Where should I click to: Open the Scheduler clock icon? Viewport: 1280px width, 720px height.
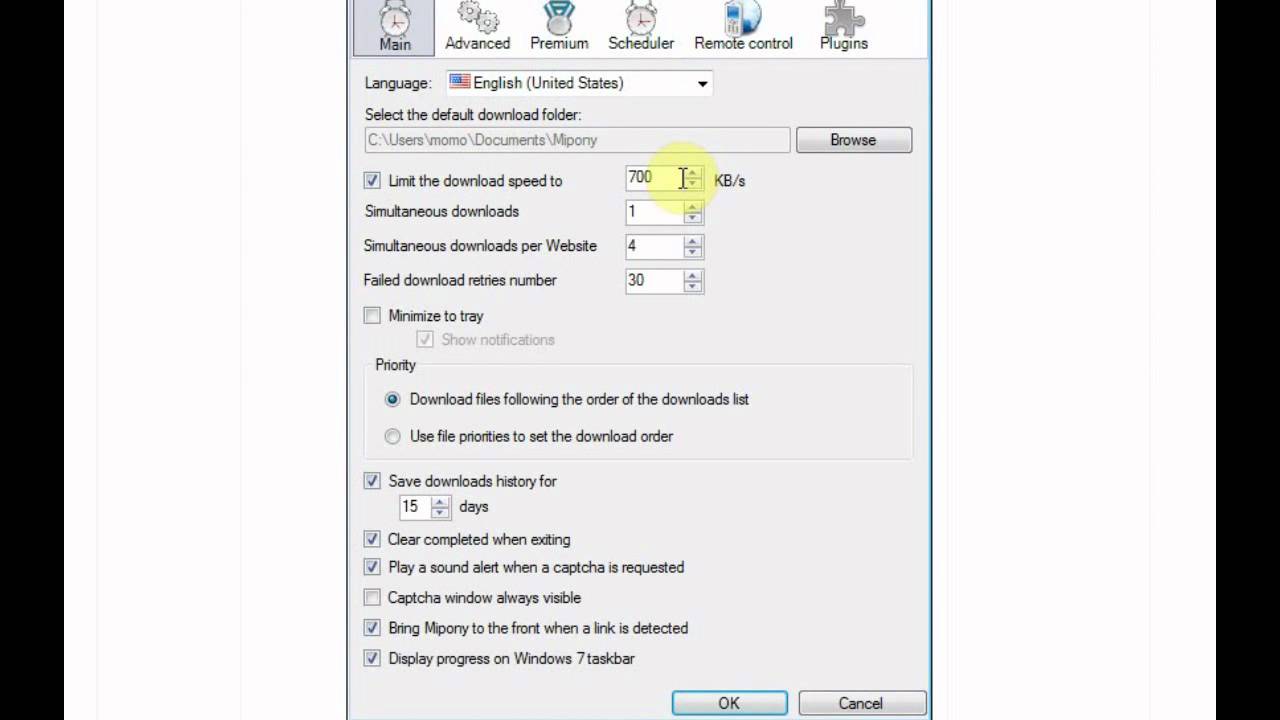641,18
